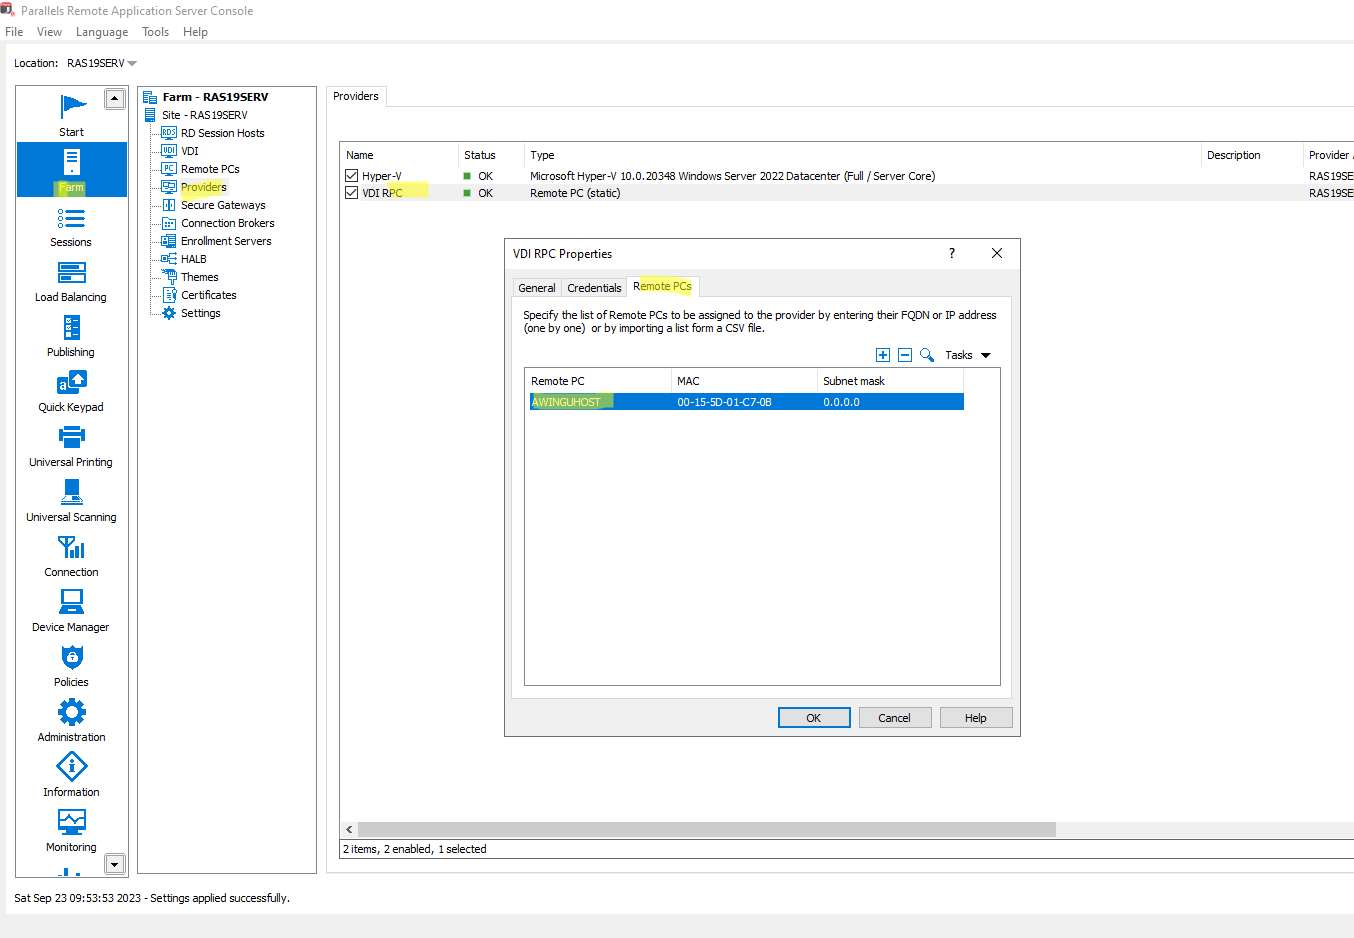This screenshot has width=1354, height=938.
Task: Click the help question mark in dialog title
Action: click(952, 253)
